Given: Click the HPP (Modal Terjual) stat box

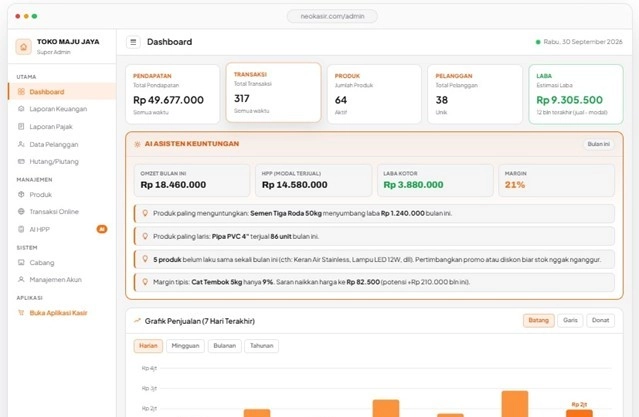Looking at the screenshot, I should pos(313,180).
